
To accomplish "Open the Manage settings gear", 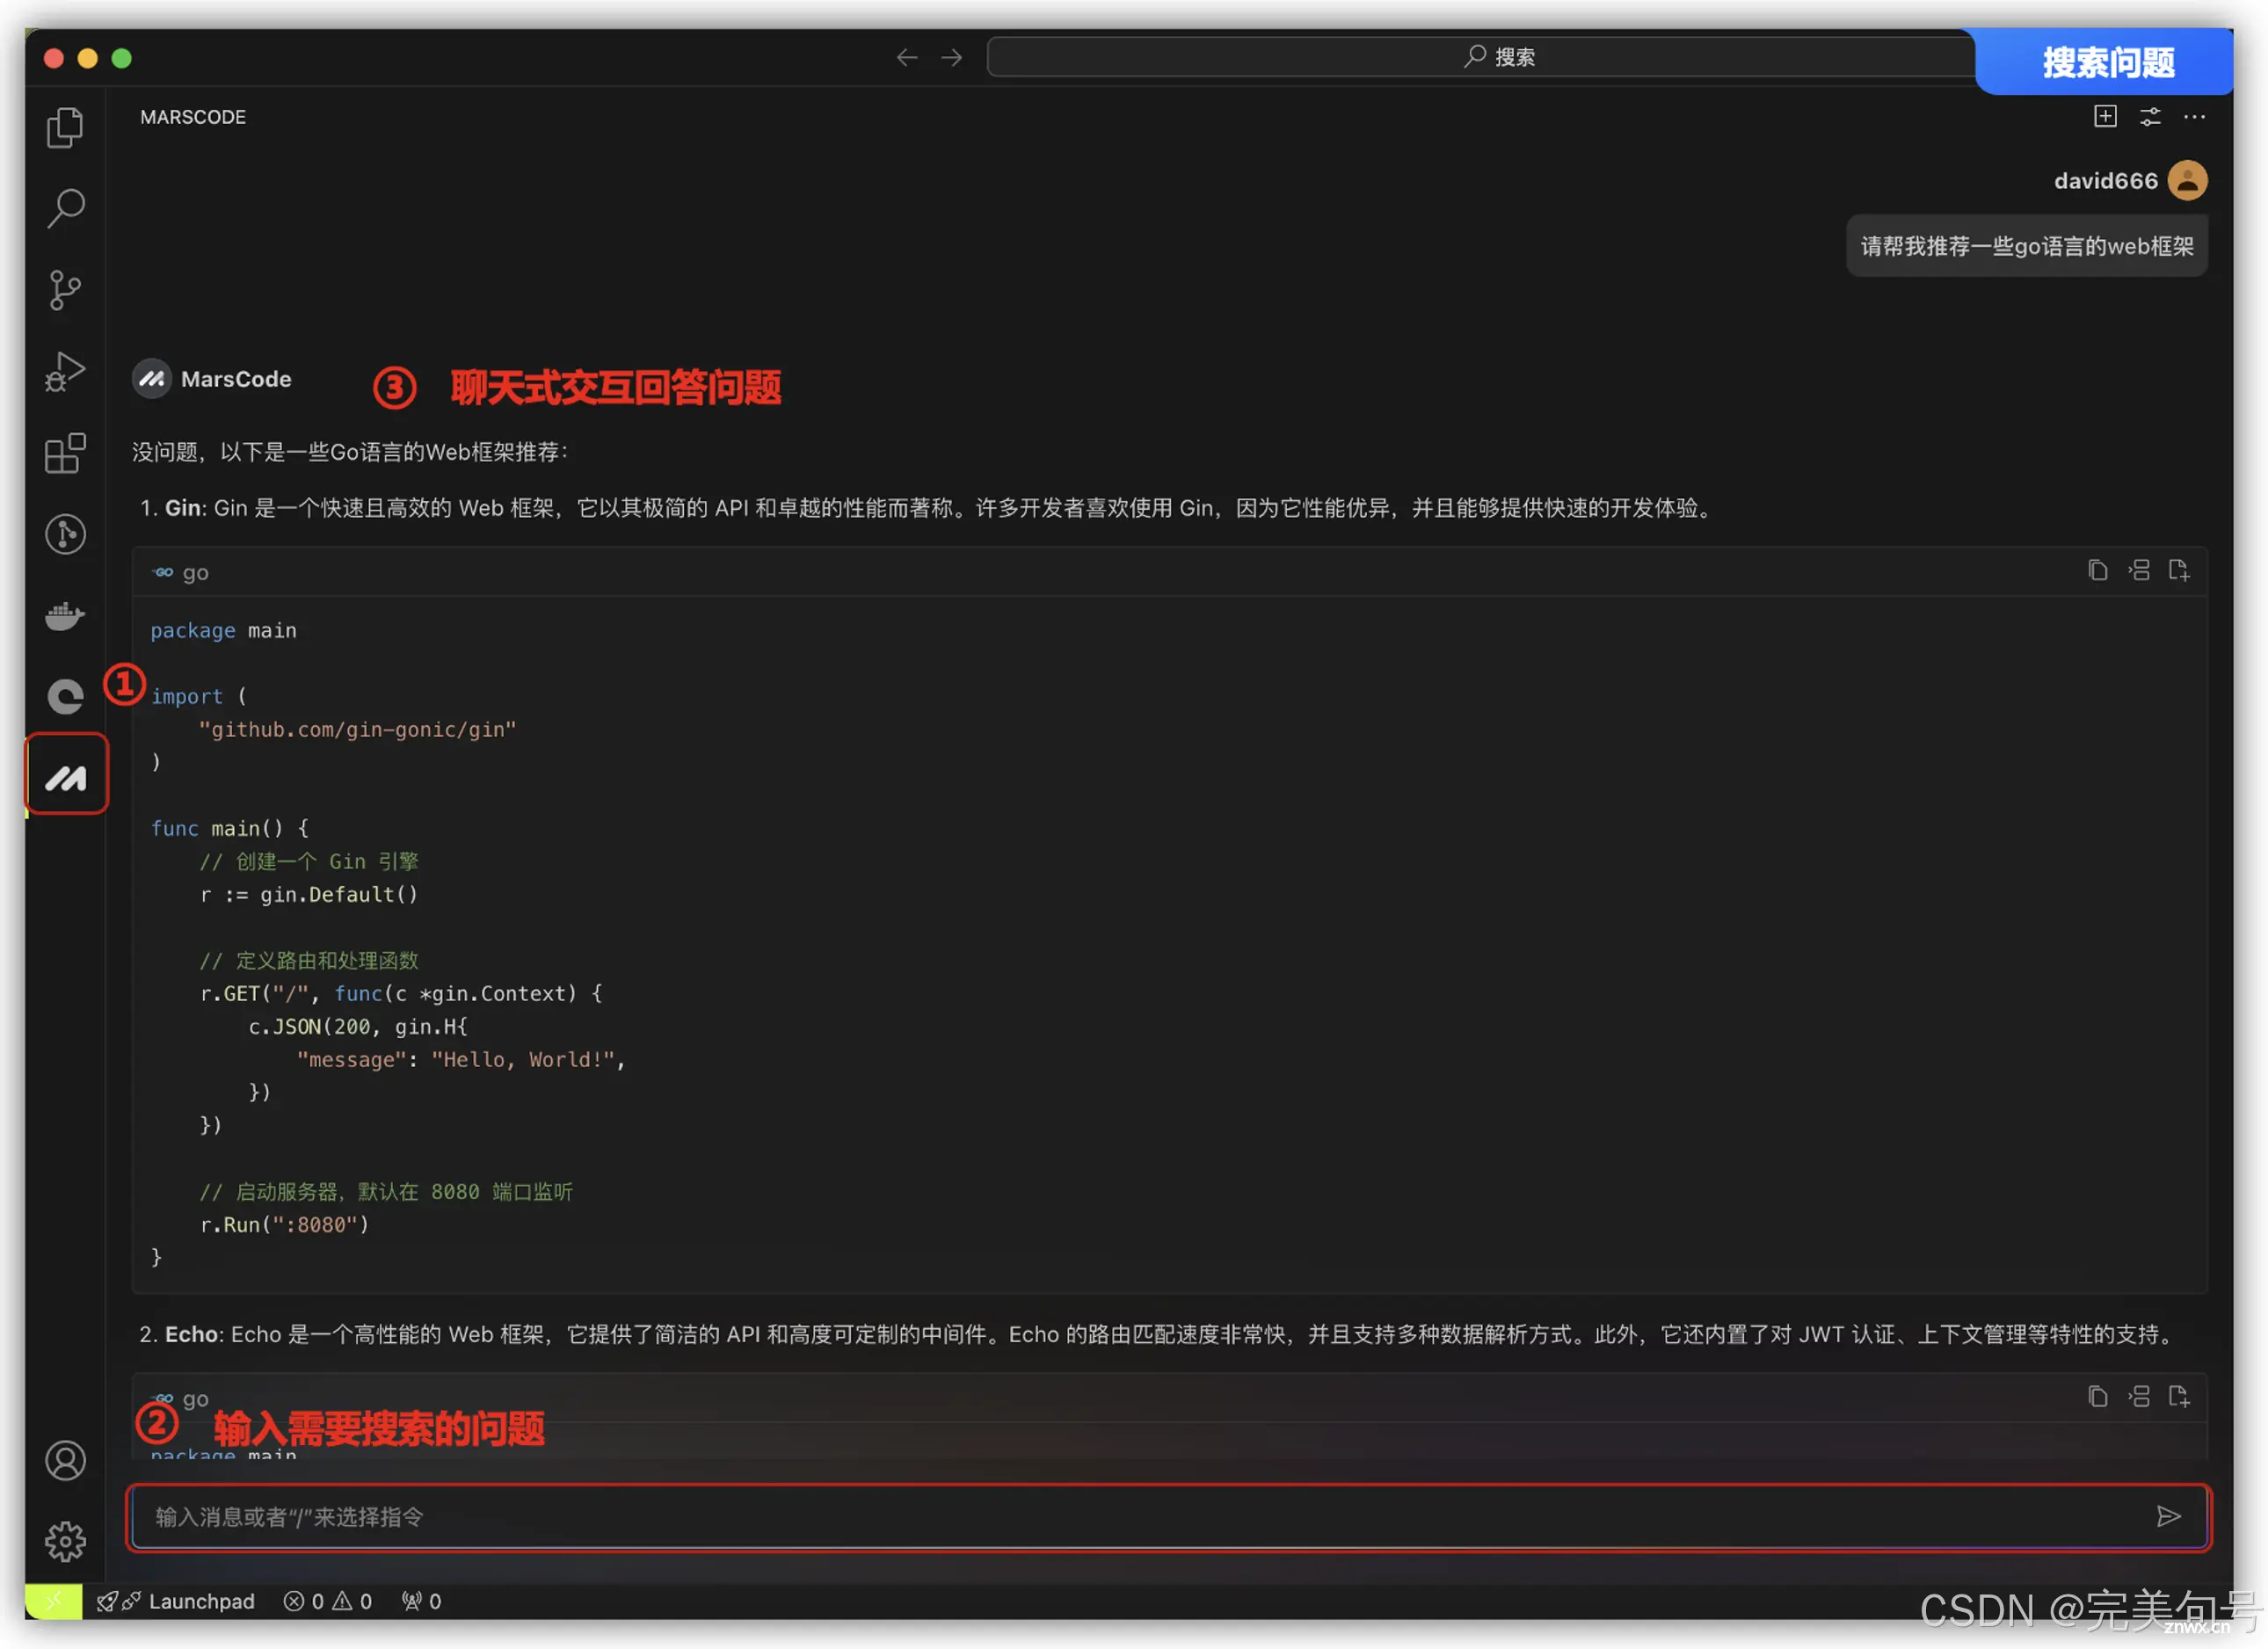I will [x=65, y=1541].
